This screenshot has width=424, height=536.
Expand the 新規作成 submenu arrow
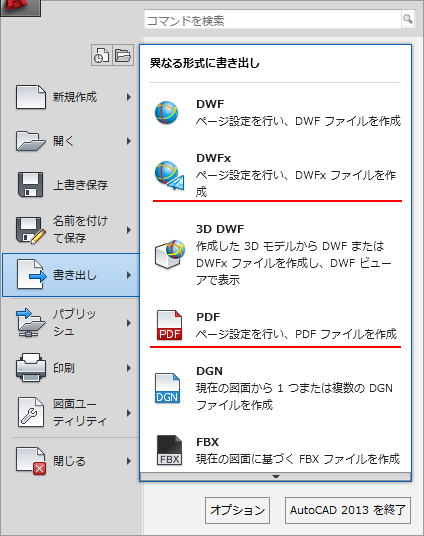[129, 97]
